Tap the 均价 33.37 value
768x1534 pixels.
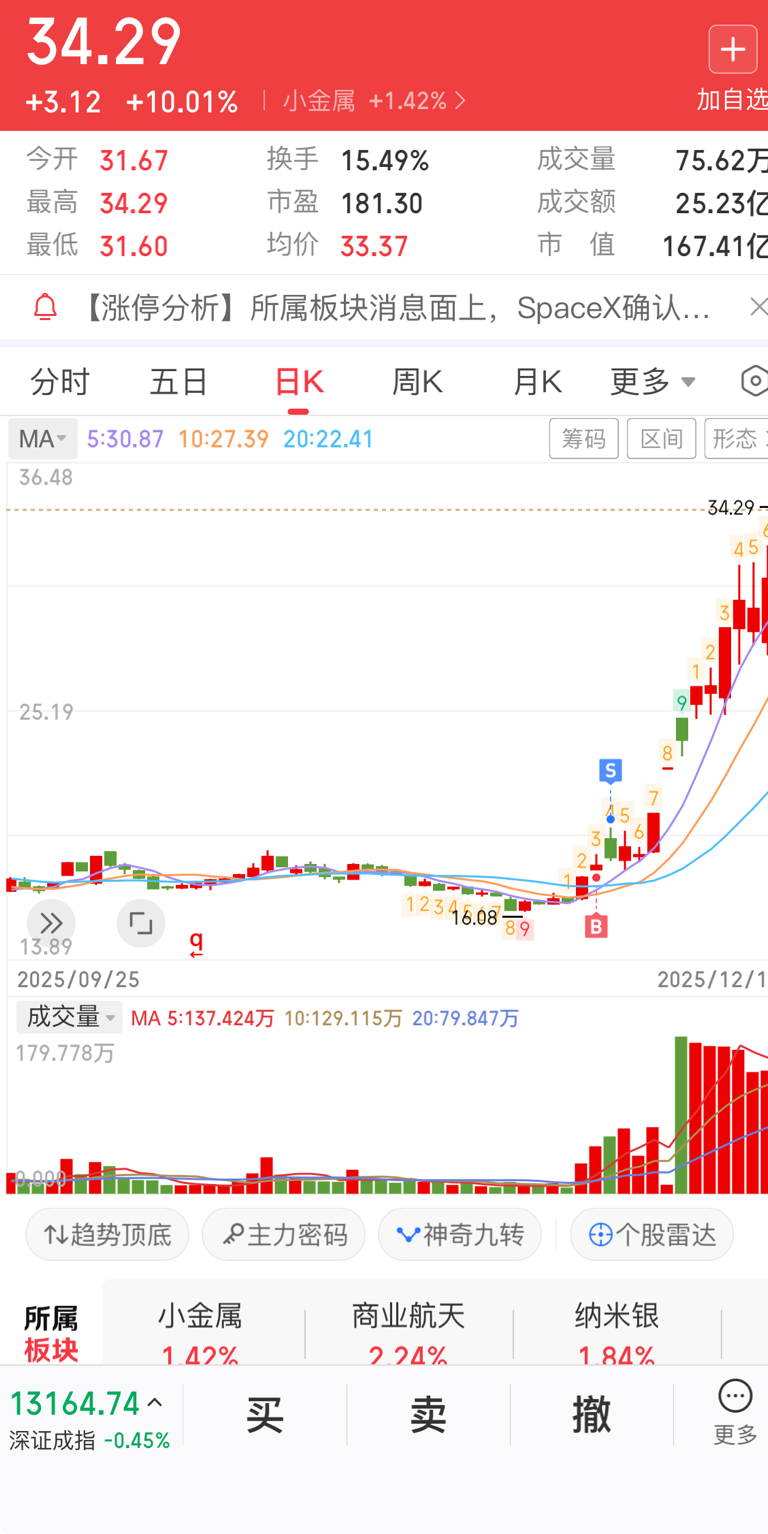(374, 246)
